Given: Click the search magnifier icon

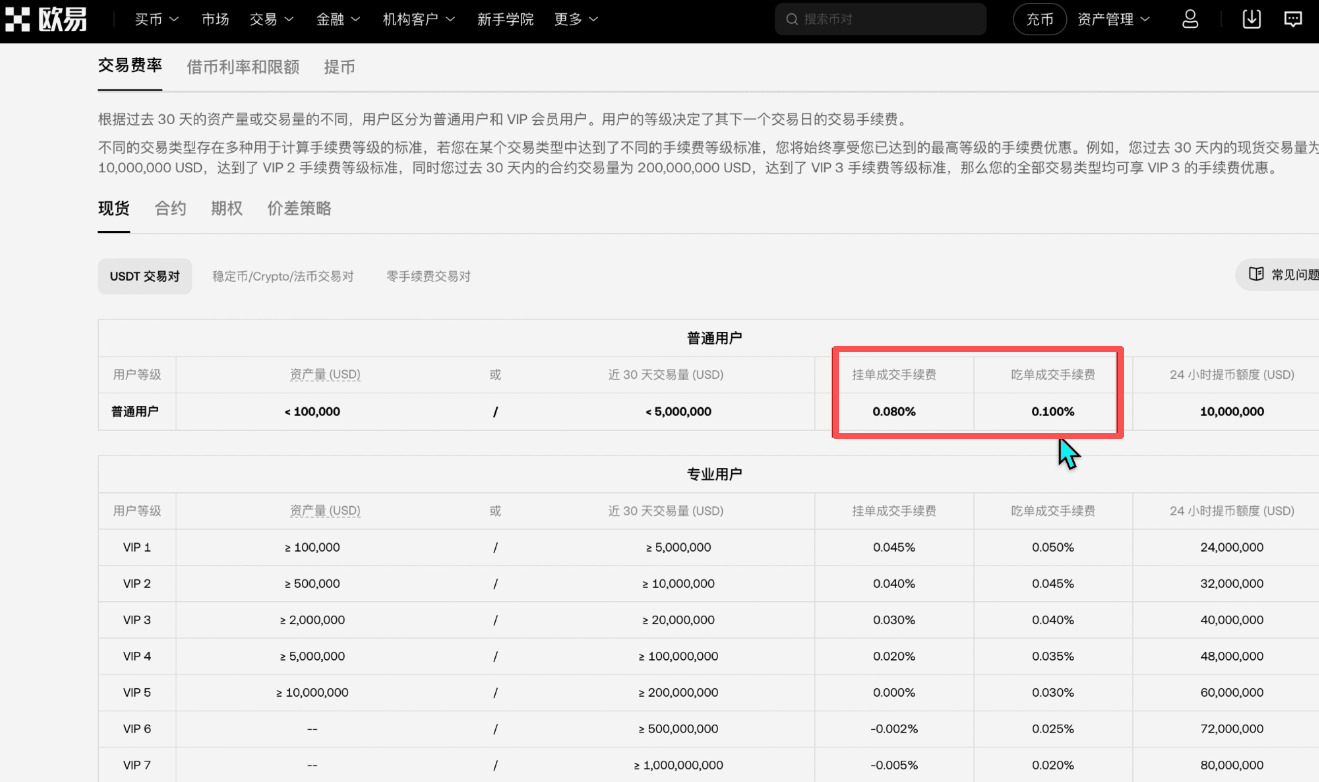Looking at the screenshot, I should (793, 18).
